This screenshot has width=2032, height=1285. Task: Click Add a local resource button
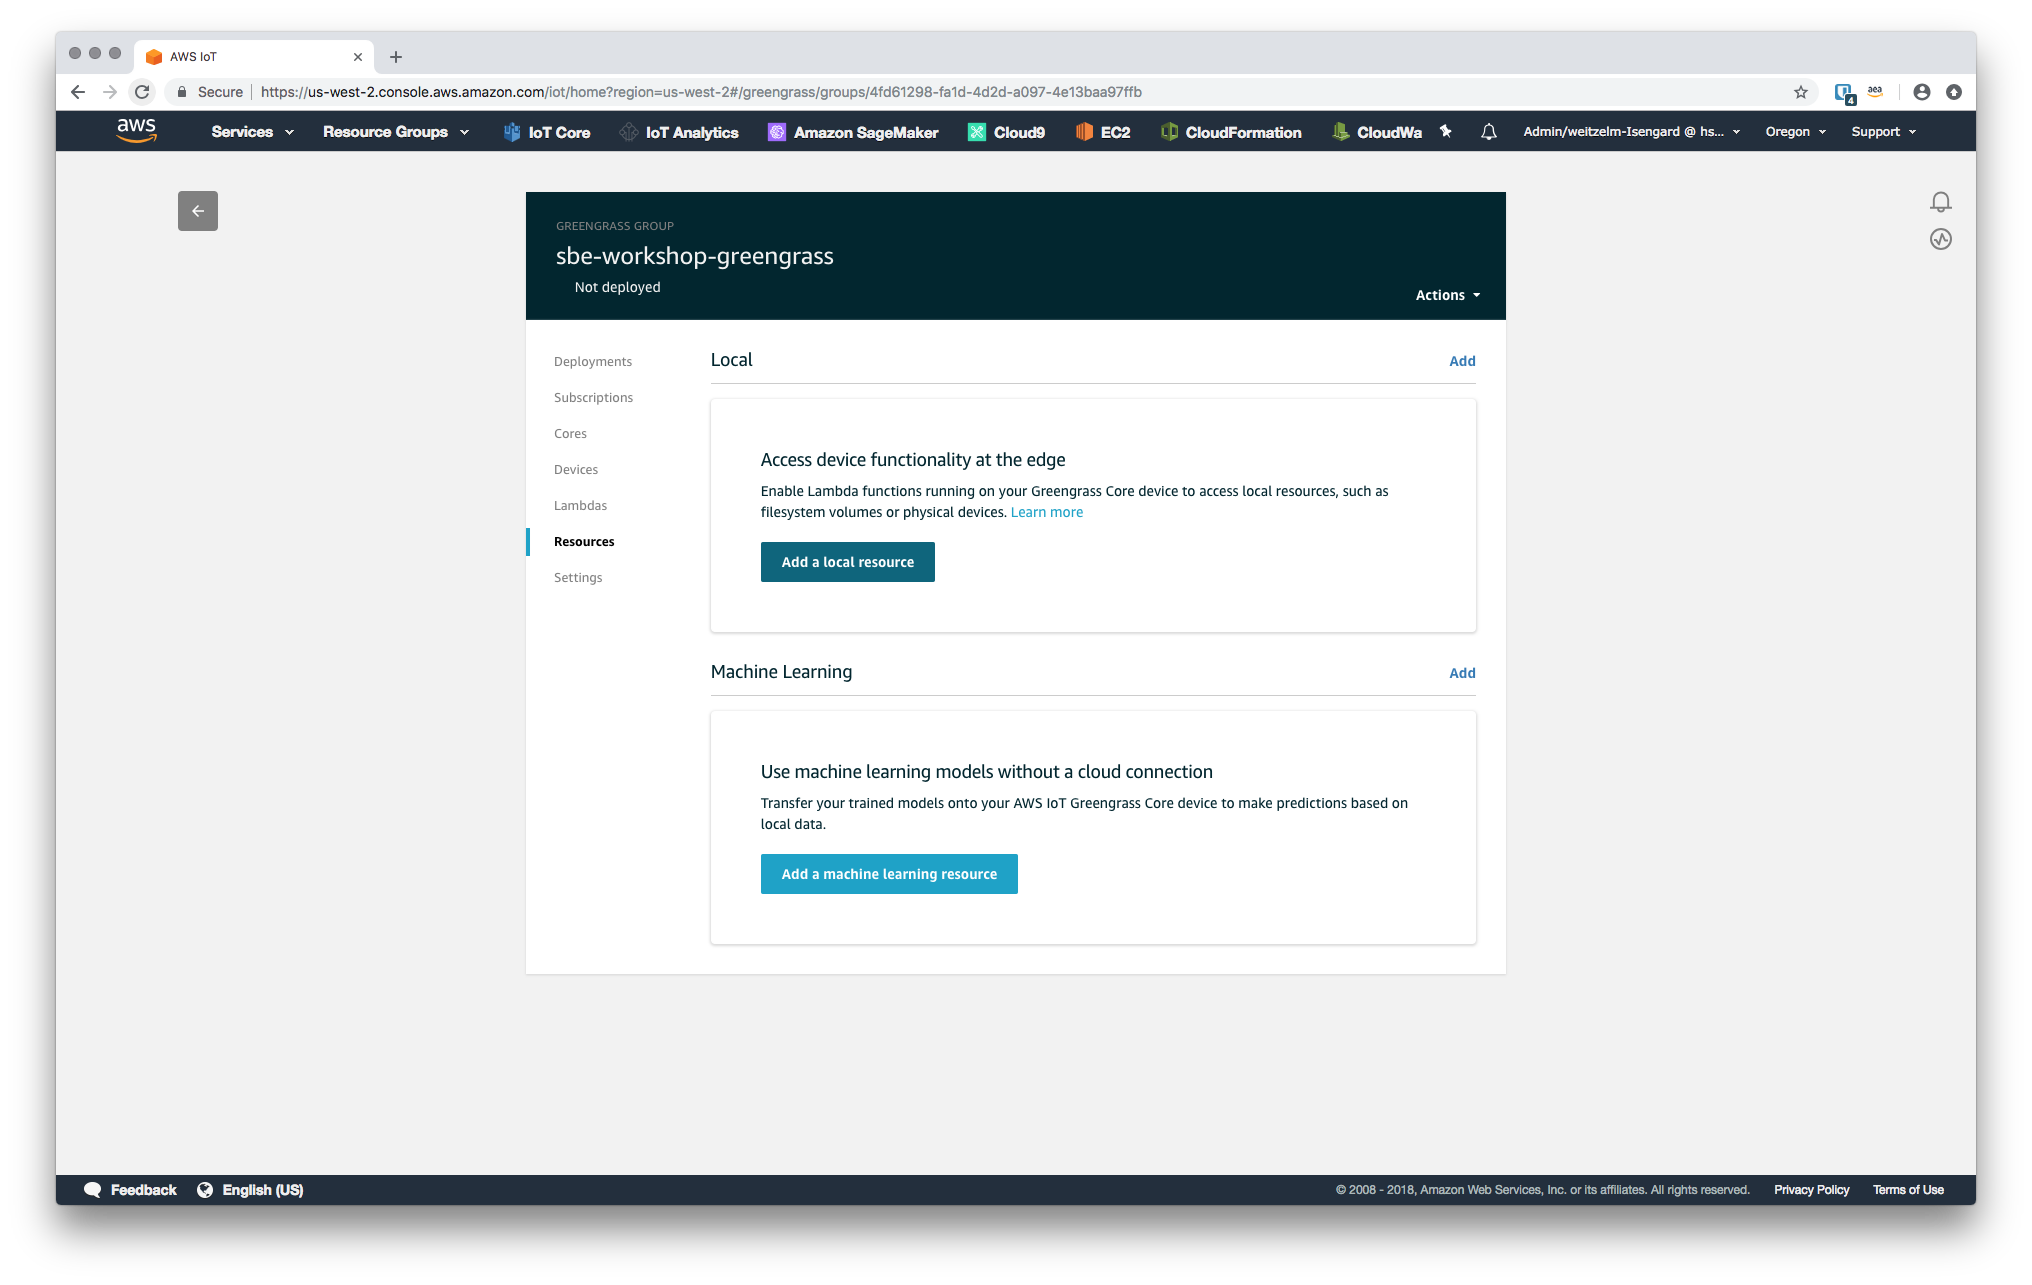click(848, 562)
